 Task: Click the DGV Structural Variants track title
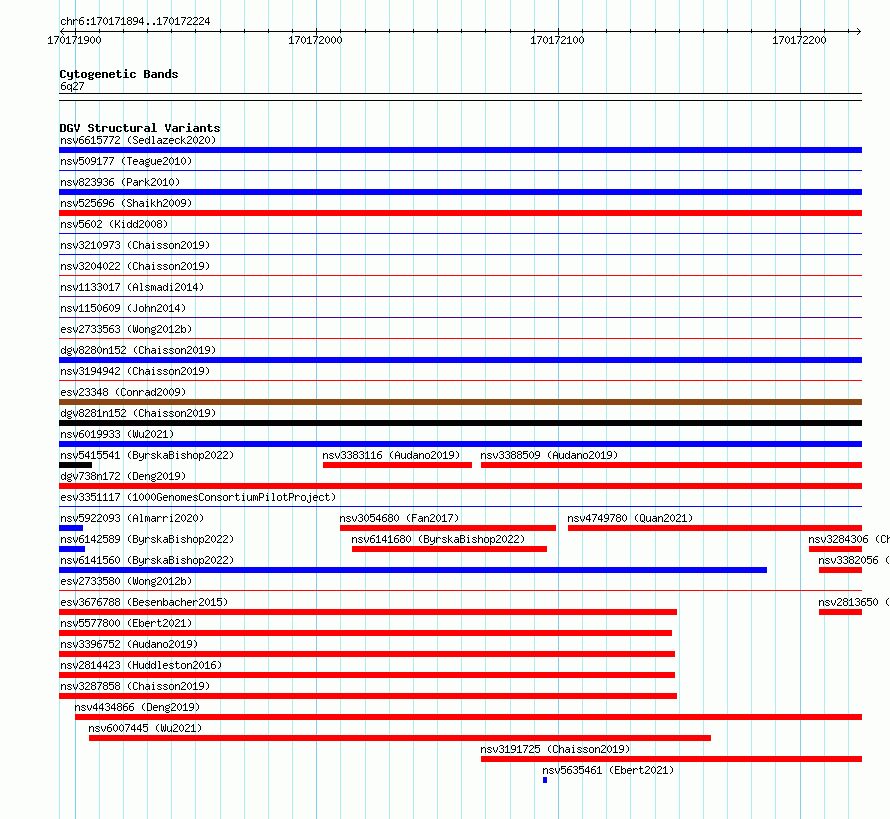[140, 128]
